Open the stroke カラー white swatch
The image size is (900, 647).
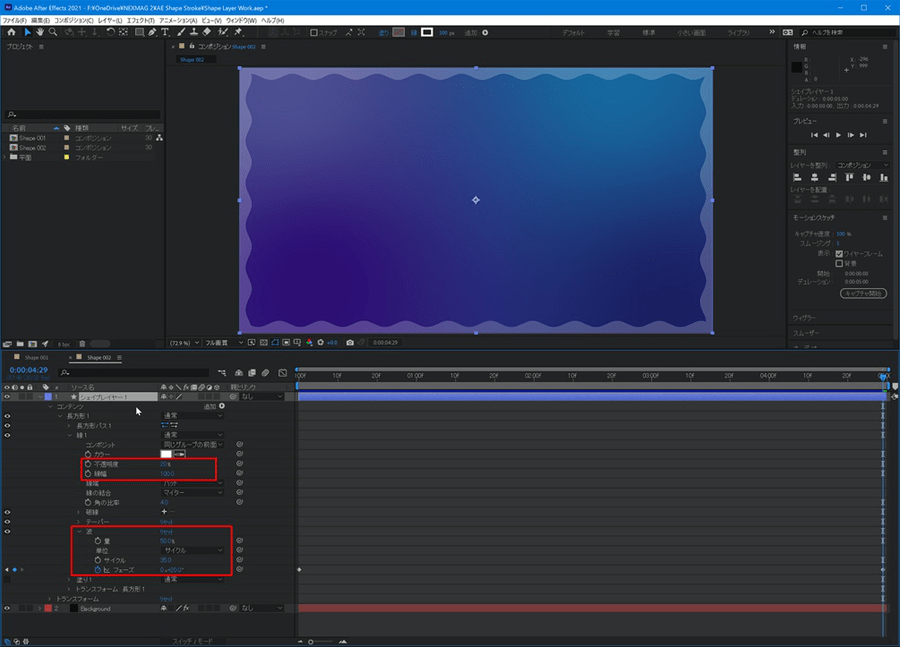pyautogui.click(x=166, y=455)
